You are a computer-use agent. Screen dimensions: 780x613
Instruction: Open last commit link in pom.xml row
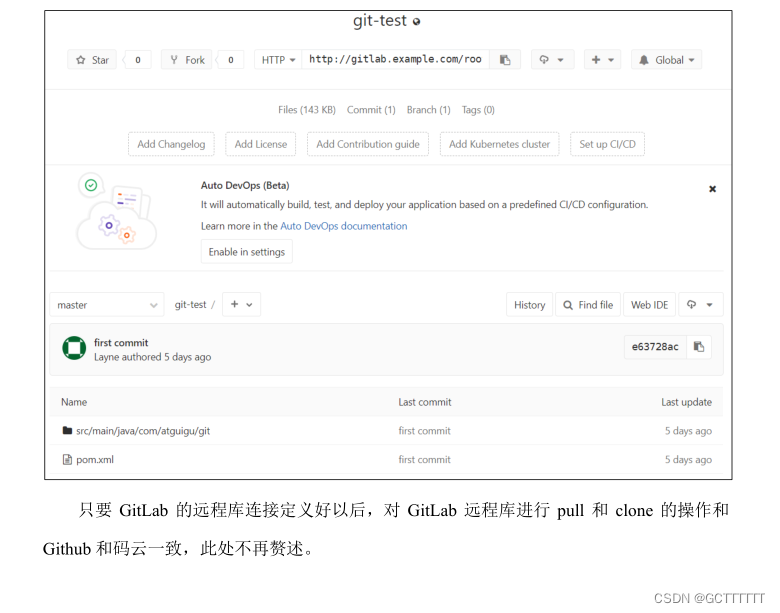point(424,460)
